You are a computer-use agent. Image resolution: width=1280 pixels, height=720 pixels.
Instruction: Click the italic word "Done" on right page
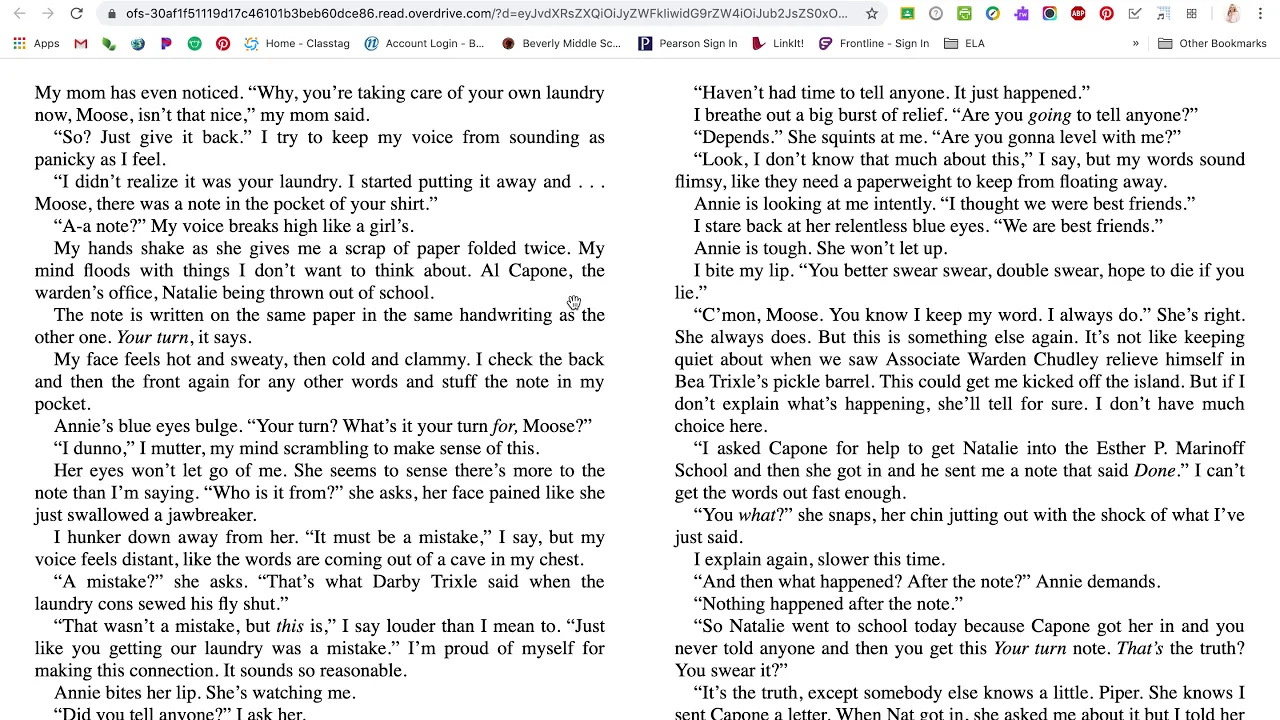1154,471
